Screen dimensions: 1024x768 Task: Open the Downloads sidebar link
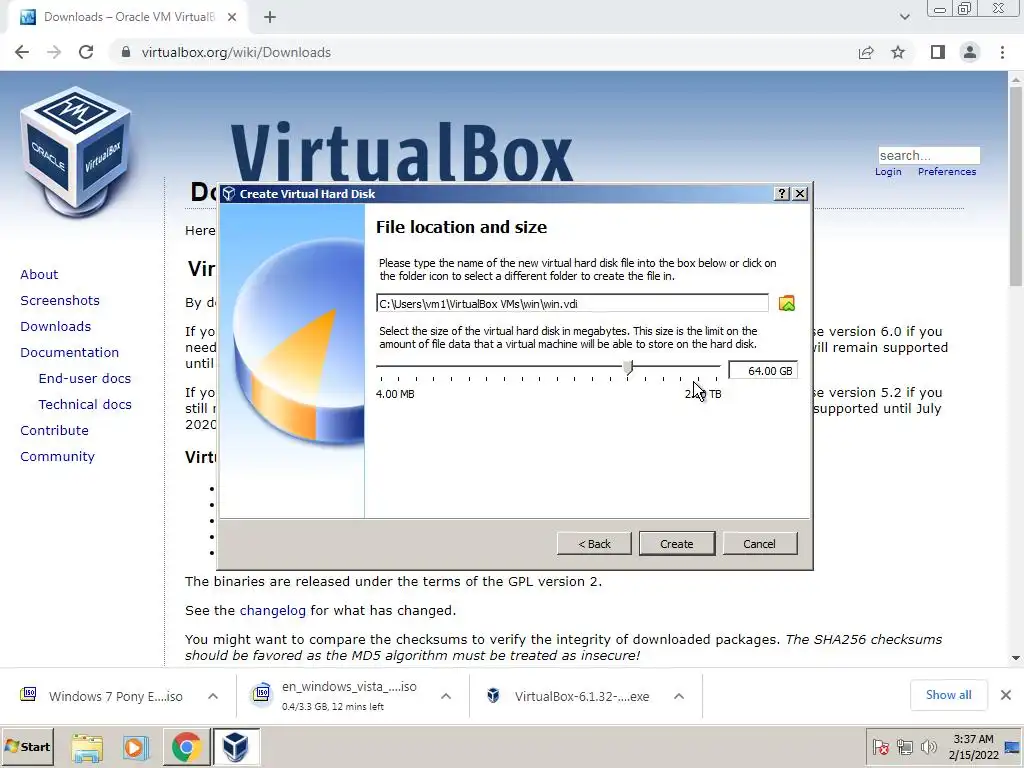point(56,327)
